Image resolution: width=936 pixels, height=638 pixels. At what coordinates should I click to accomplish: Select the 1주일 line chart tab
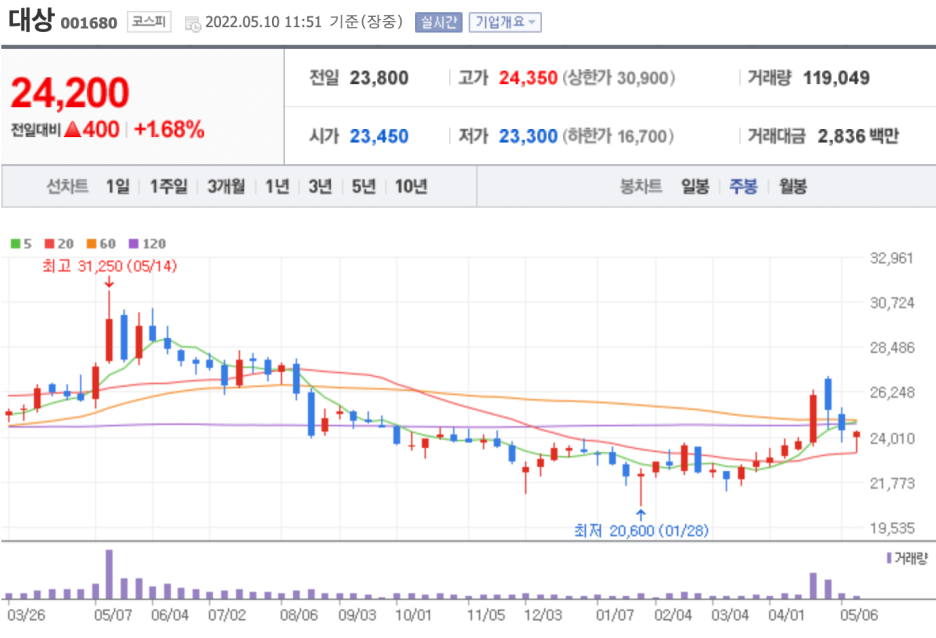tap(168, 186)
